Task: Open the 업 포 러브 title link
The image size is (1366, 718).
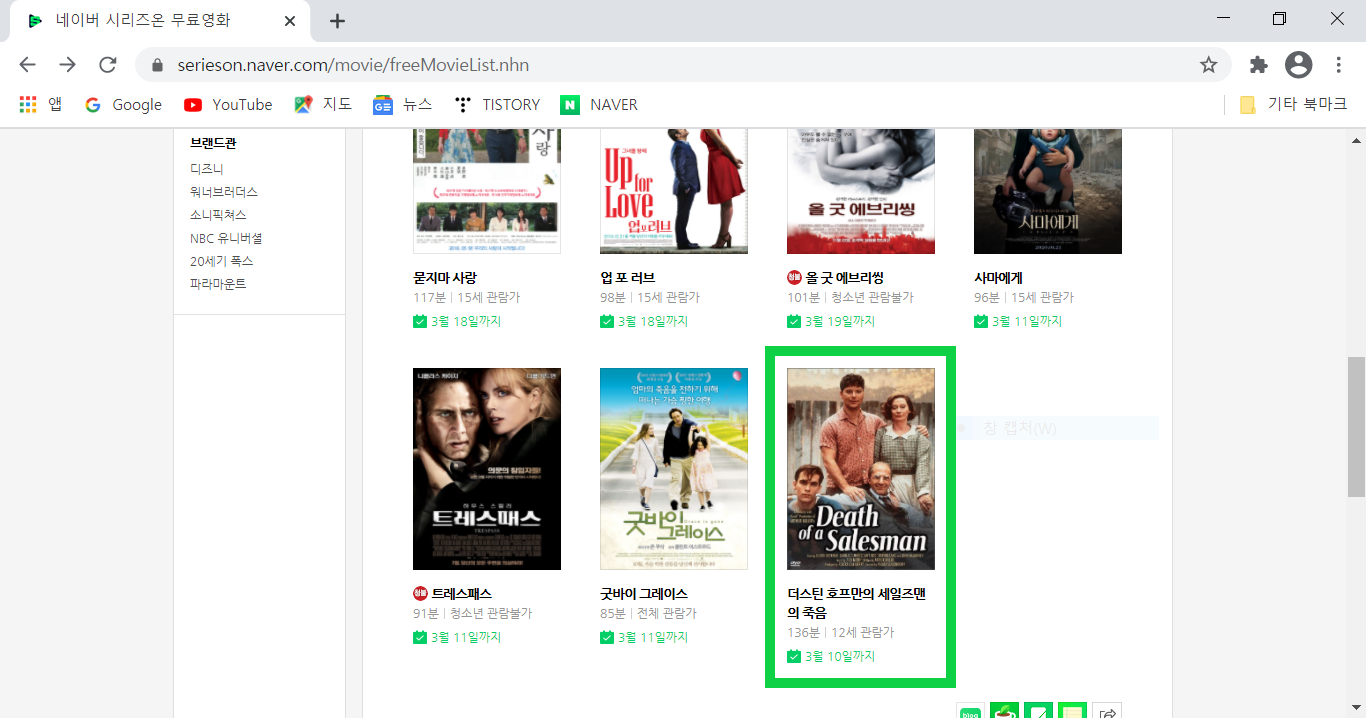Action: (628, 278)
